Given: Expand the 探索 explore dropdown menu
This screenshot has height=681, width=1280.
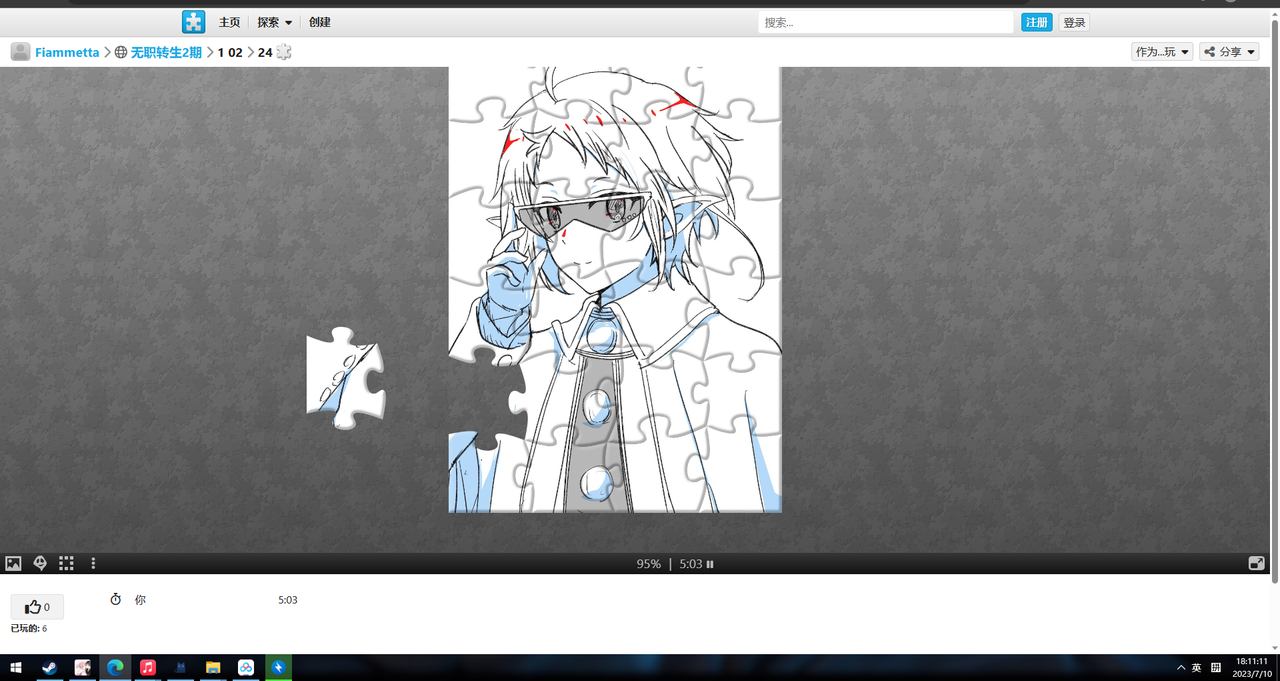Looking at the screenshot, I should point(274,22).
